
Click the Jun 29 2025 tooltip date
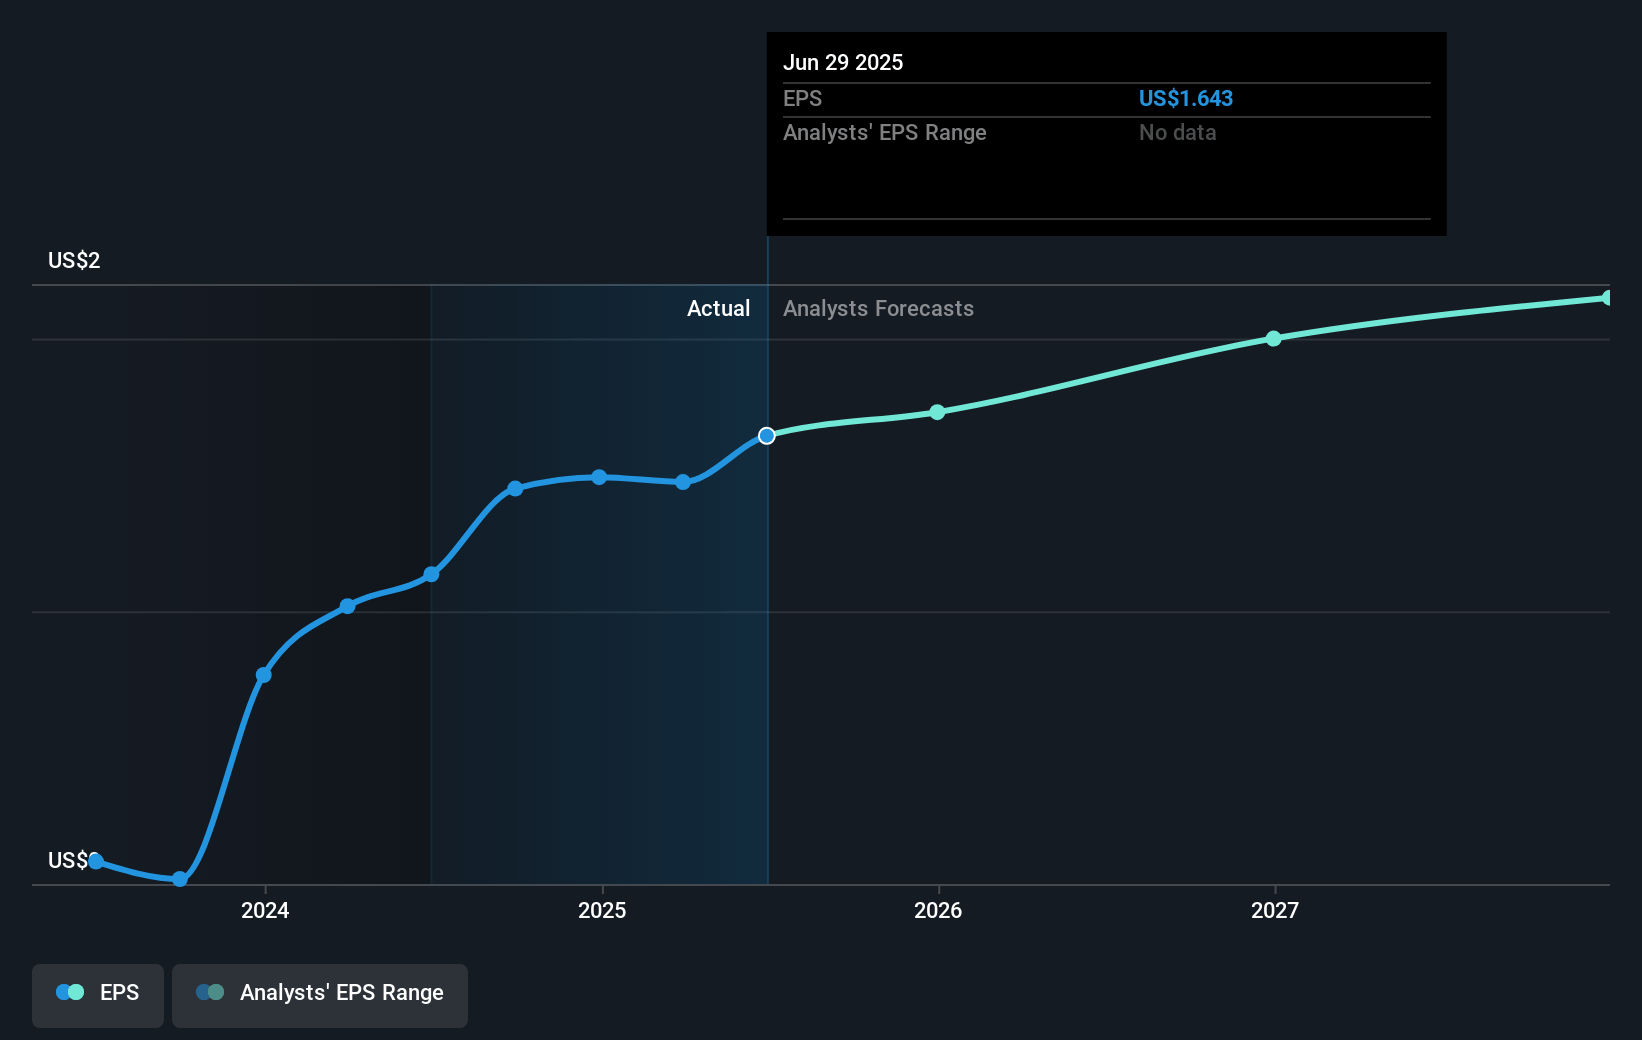pos(843,63)
